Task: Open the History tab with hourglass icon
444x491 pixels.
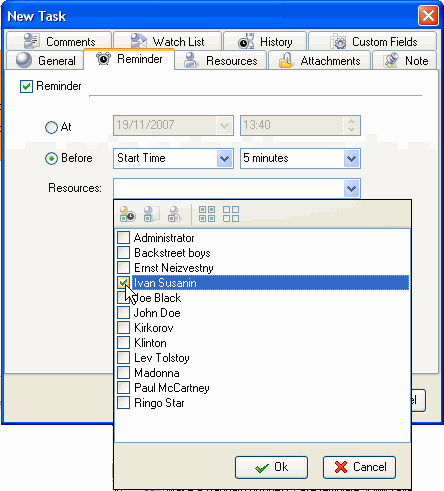Action: [x=265, y=42]
